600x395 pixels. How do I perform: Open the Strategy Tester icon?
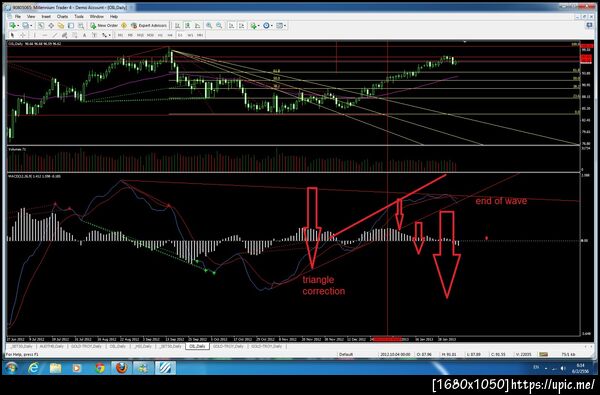click(x=81, y=26)
